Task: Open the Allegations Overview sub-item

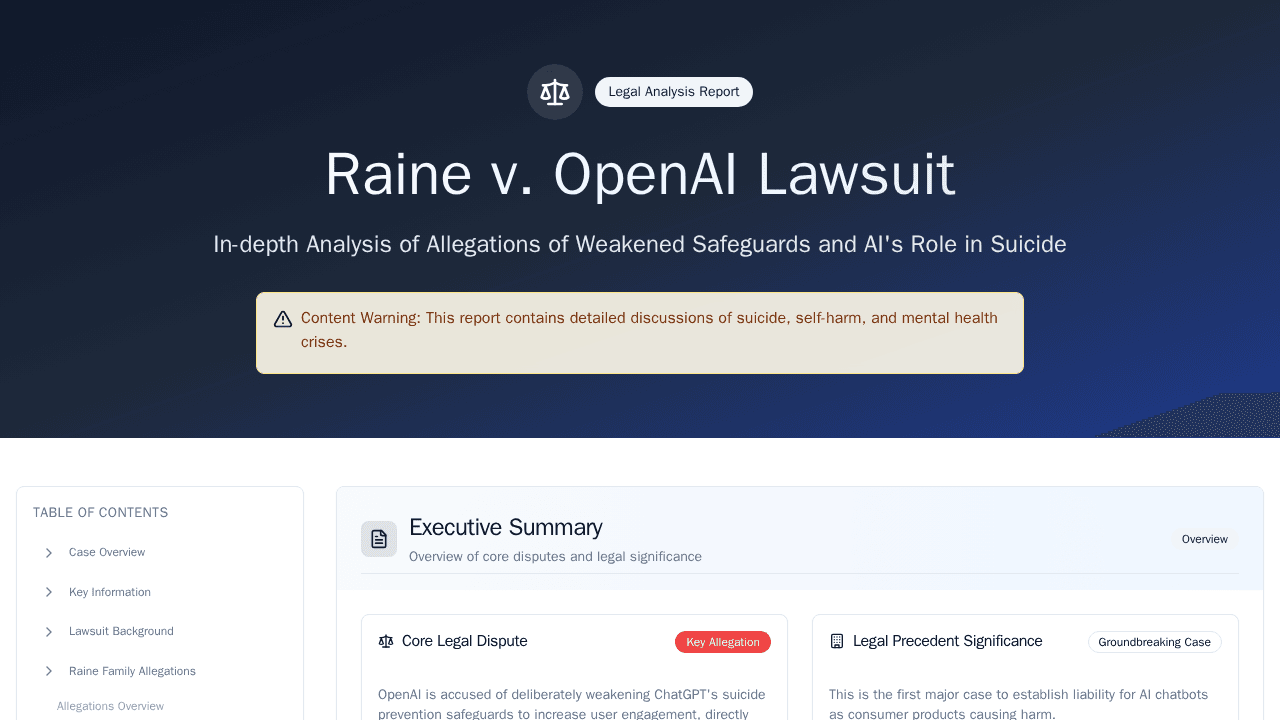Action: pos(110,706)
